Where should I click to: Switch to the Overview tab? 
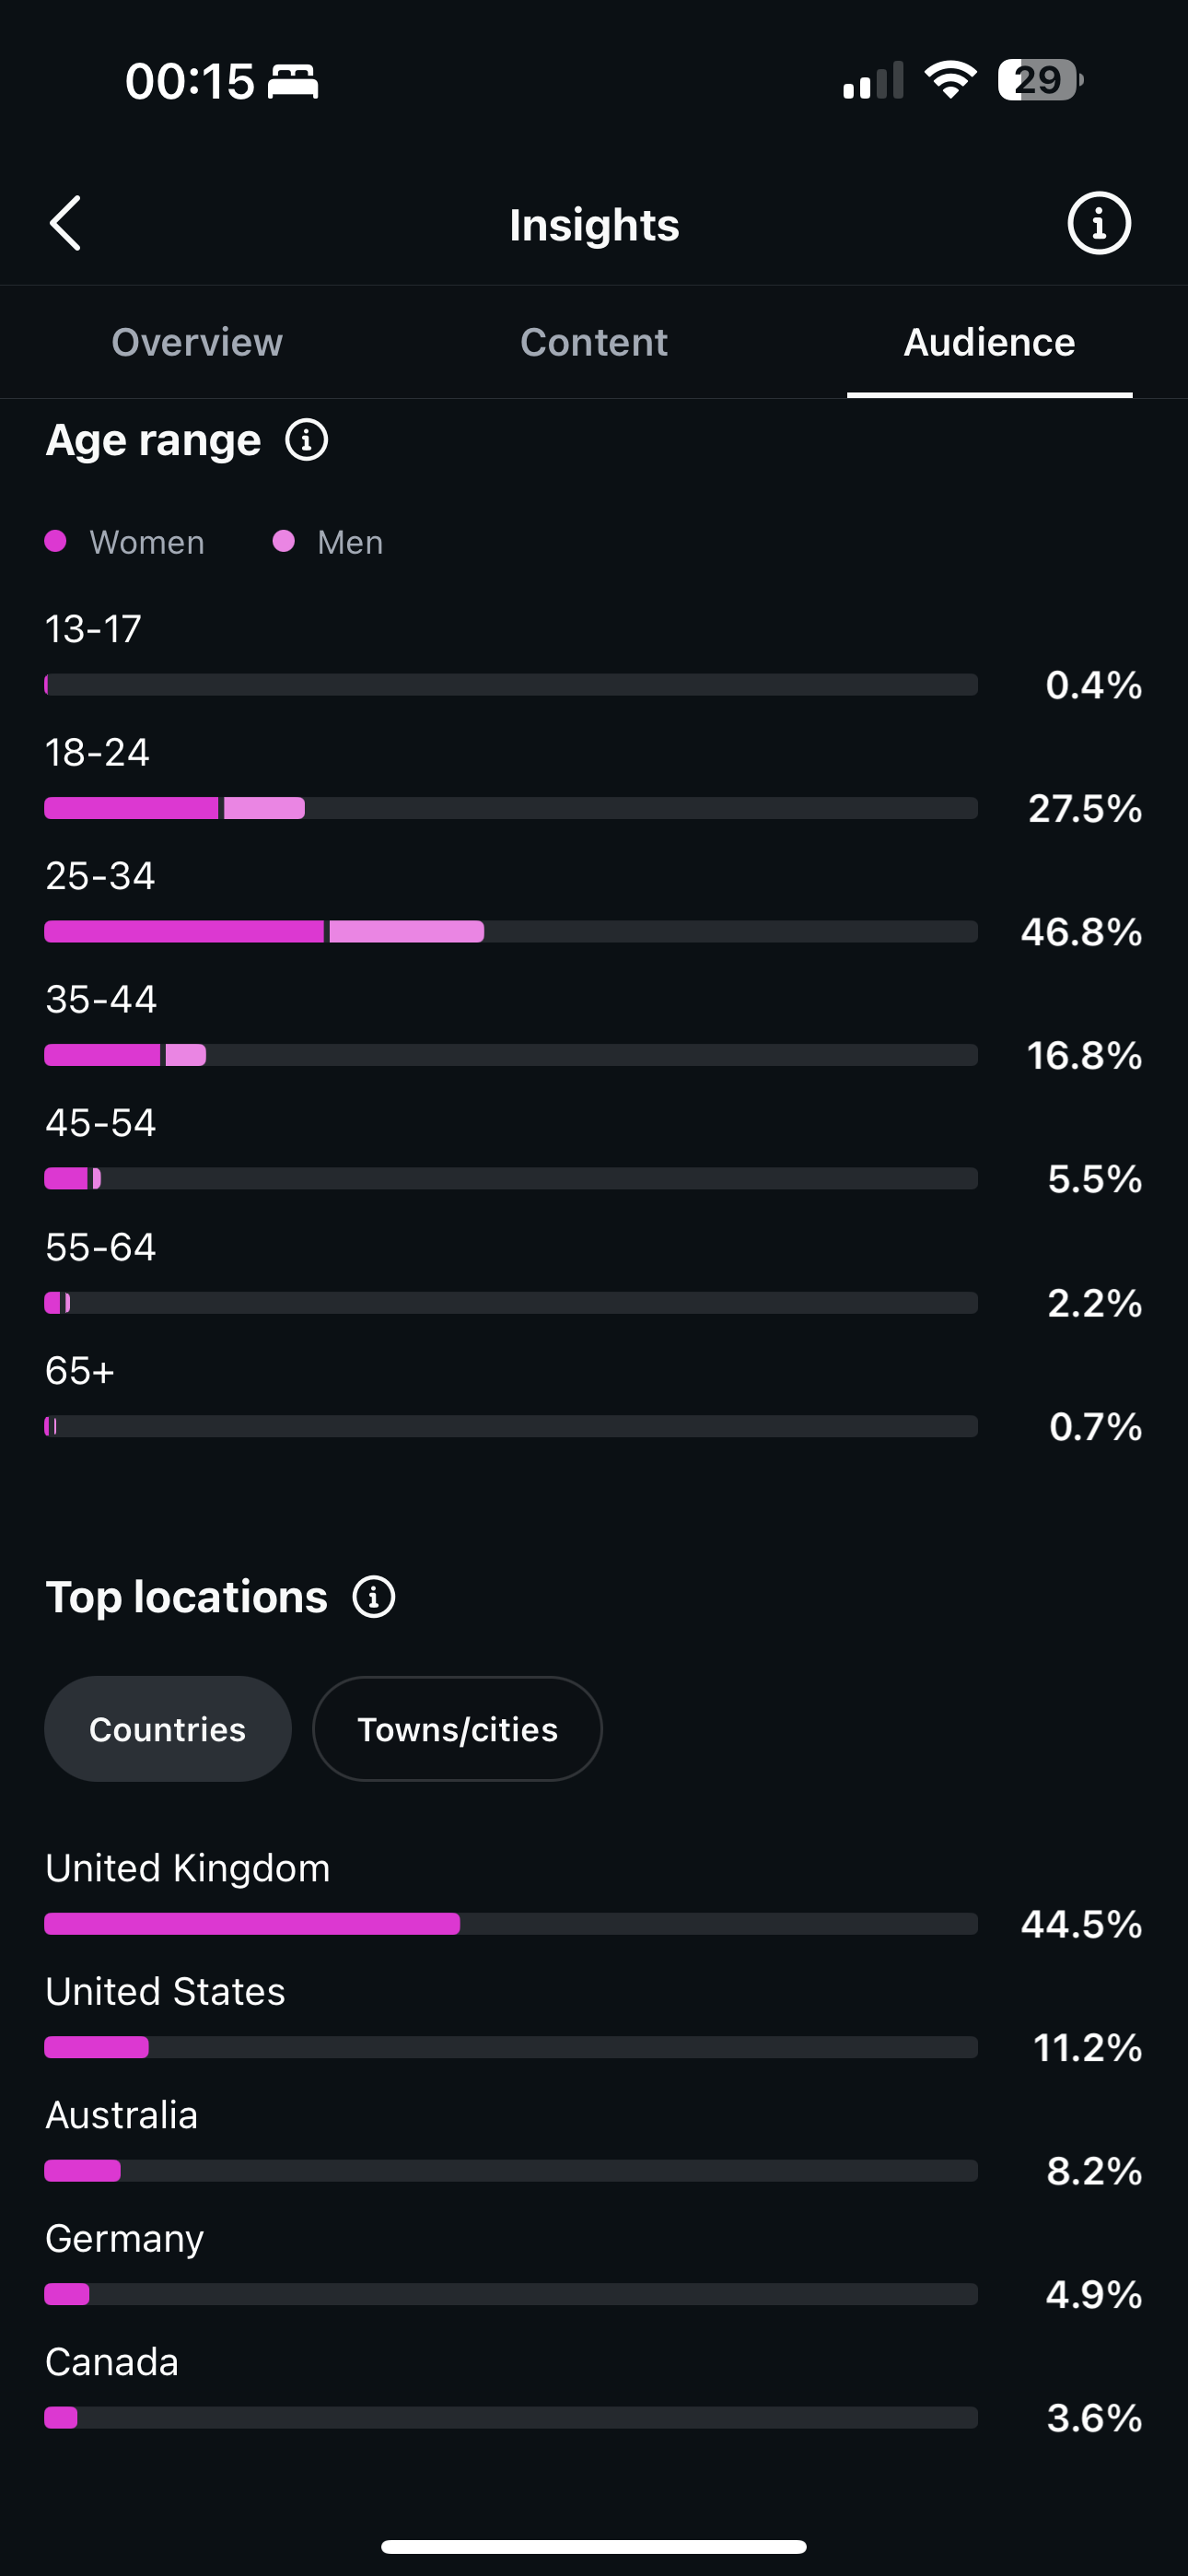coord(197,342)
